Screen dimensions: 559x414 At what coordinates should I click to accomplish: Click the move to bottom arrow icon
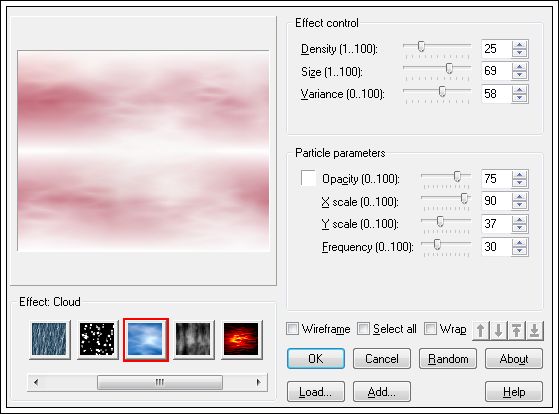pyautogui.click(x=534, y=331)
